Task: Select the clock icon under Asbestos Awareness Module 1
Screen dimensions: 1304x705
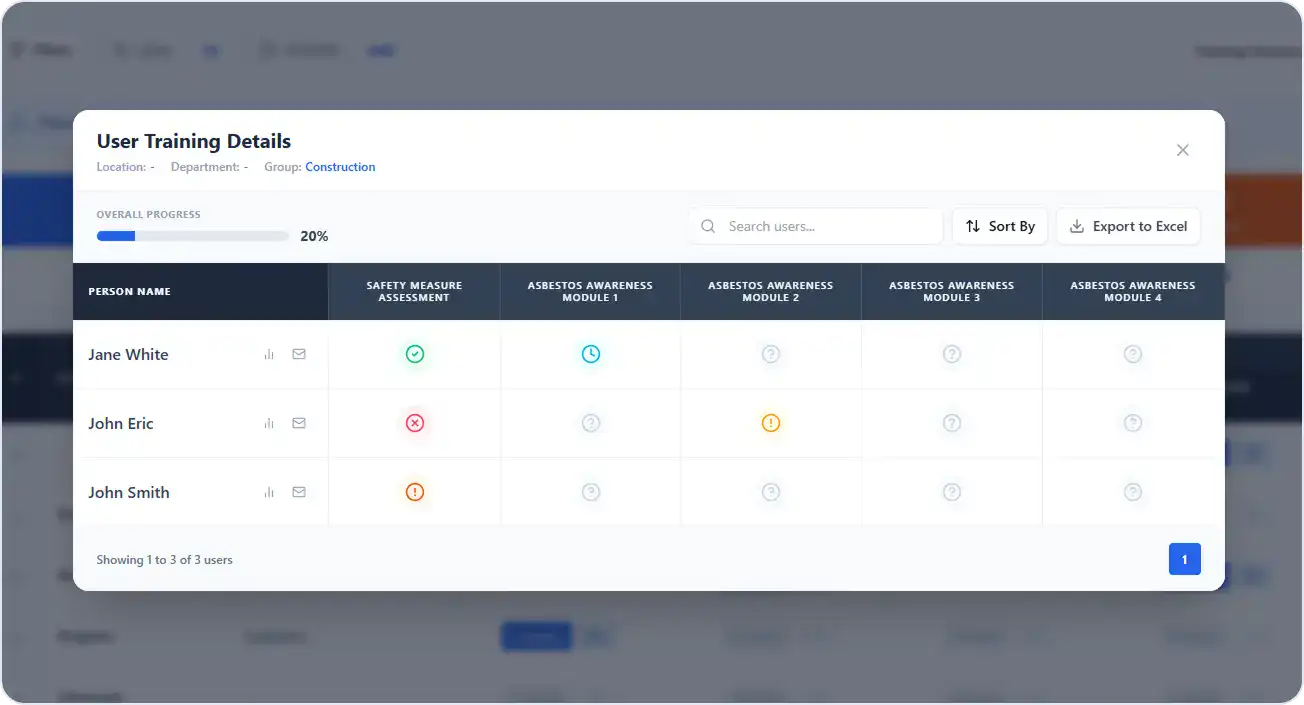Action: 590,353
